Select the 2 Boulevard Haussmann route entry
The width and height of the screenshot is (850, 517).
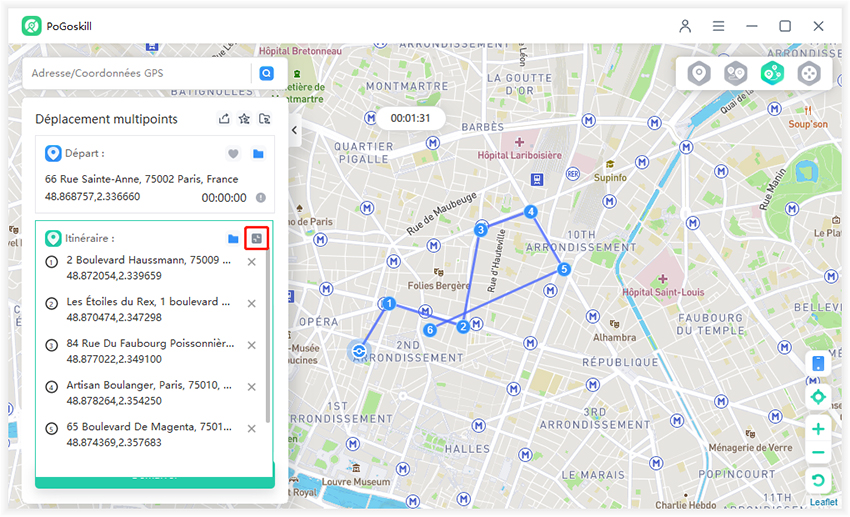(x=149, y=268)
